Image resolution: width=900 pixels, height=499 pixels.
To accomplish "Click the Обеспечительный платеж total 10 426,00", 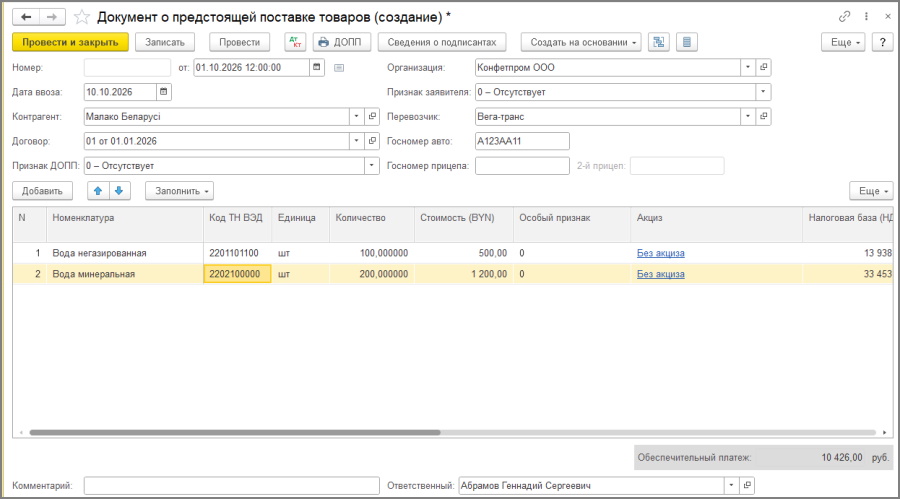I will [841, 458].
